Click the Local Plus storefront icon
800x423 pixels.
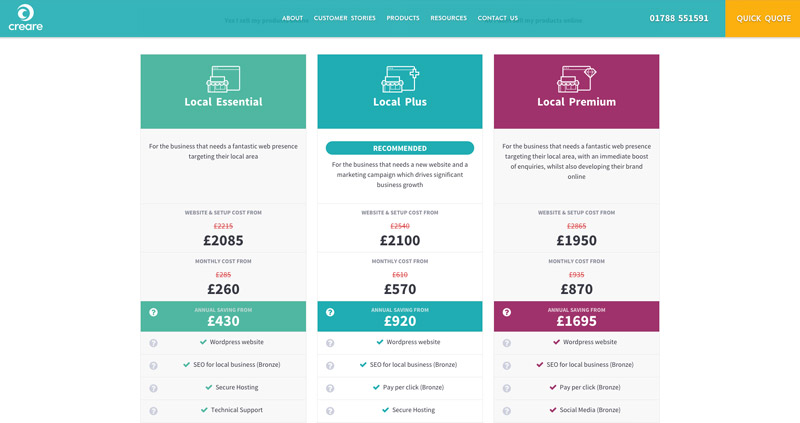[400, 79]
